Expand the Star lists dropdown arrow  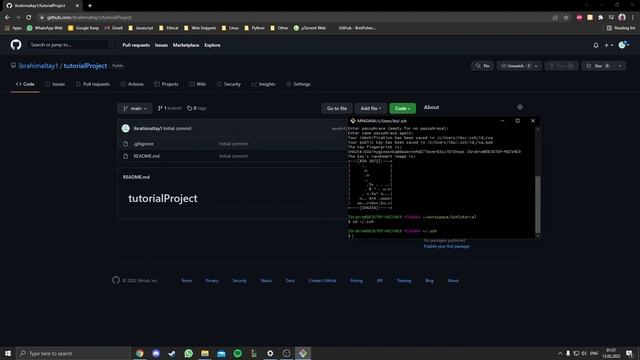620,66
